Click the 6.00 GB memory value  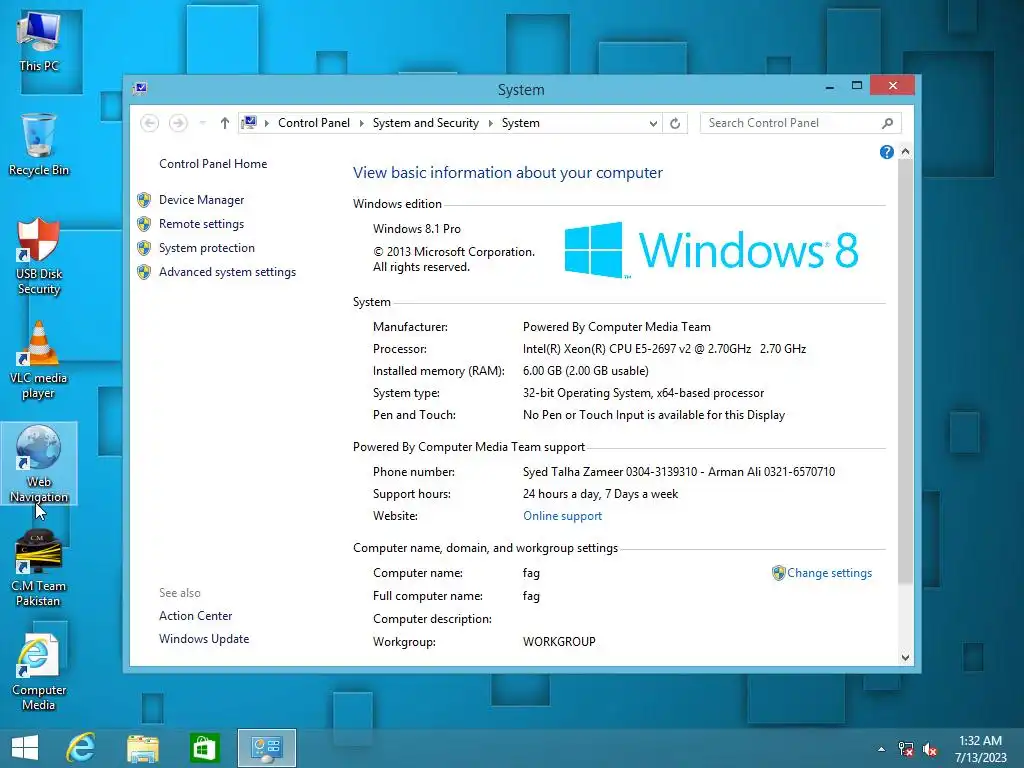[585, 371]
